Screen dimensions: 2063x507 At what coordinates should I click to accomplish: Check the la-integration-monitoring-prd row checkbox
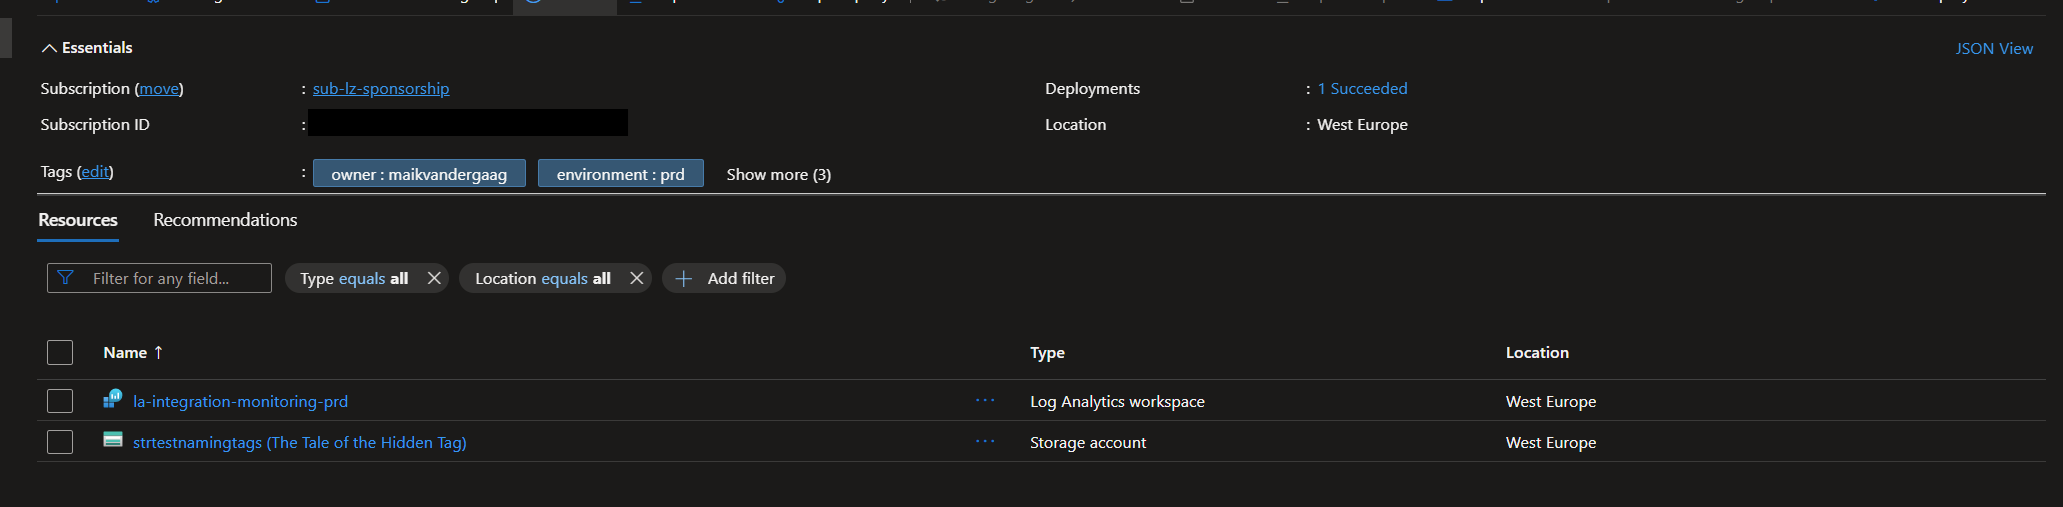(x=60, y=401)
